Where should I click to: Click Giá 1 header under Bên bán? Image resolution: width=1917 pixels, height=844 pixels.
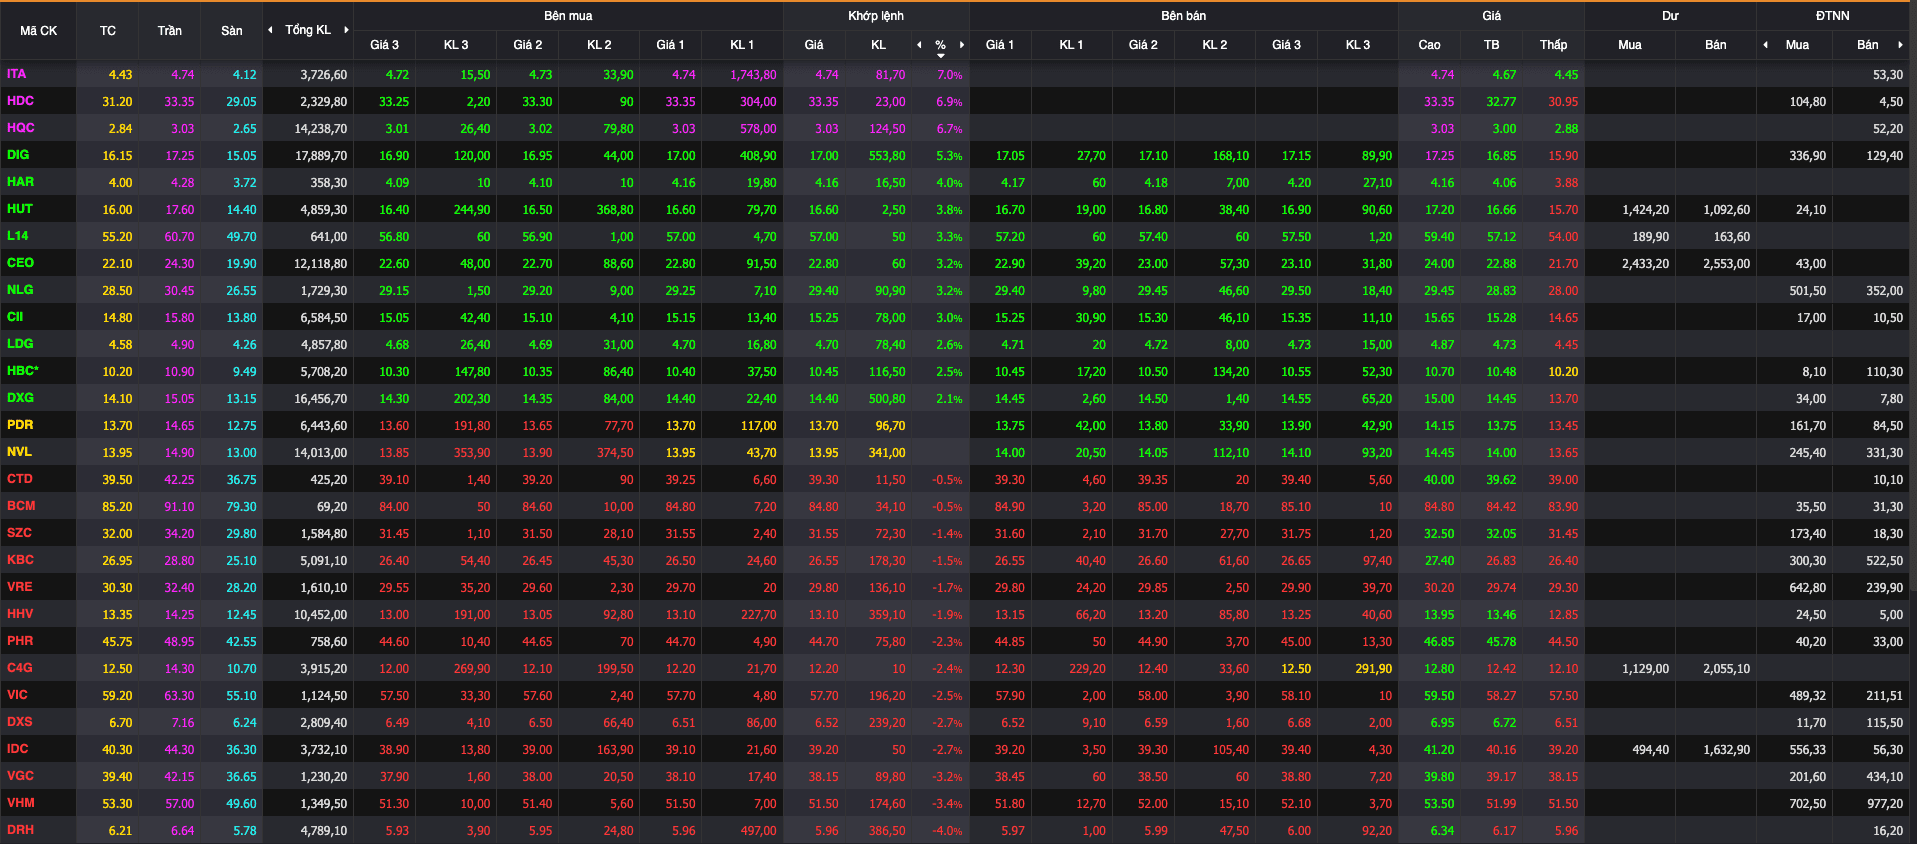tap(1000, 45)
